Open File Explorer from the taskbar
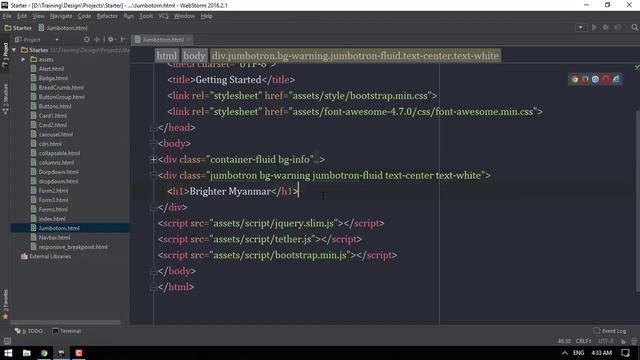The width and height of the screenshot is (640, 360). [x=27, y=353]
